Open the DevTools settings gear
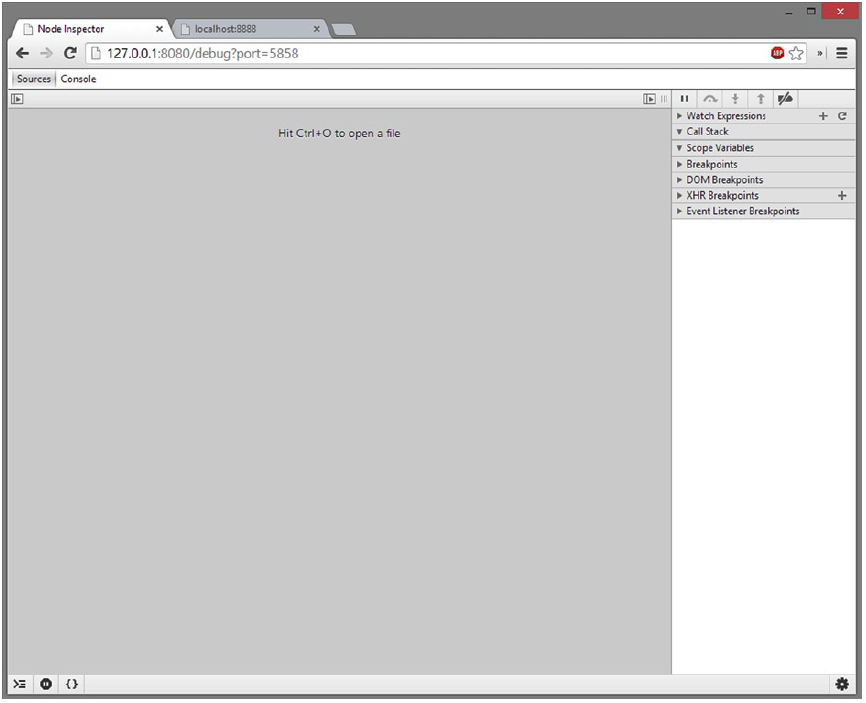 tap(842, 684)
